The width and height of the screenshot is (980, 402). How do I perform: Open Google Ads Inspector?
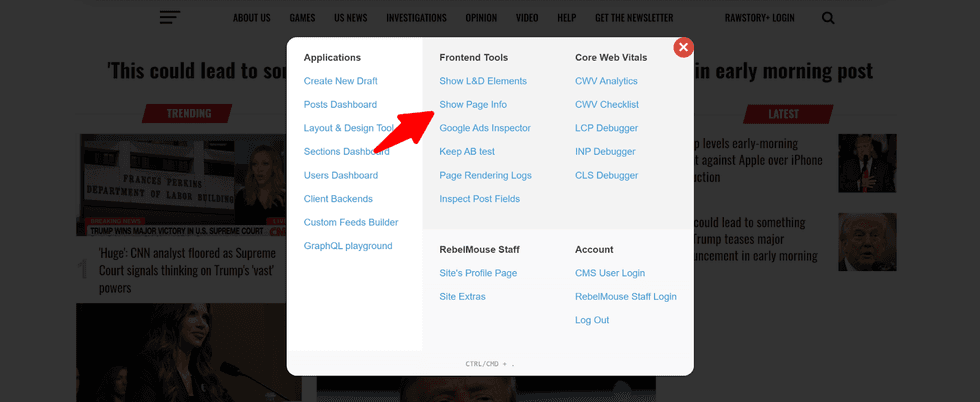pyautogui.click(x=485, y=128)
